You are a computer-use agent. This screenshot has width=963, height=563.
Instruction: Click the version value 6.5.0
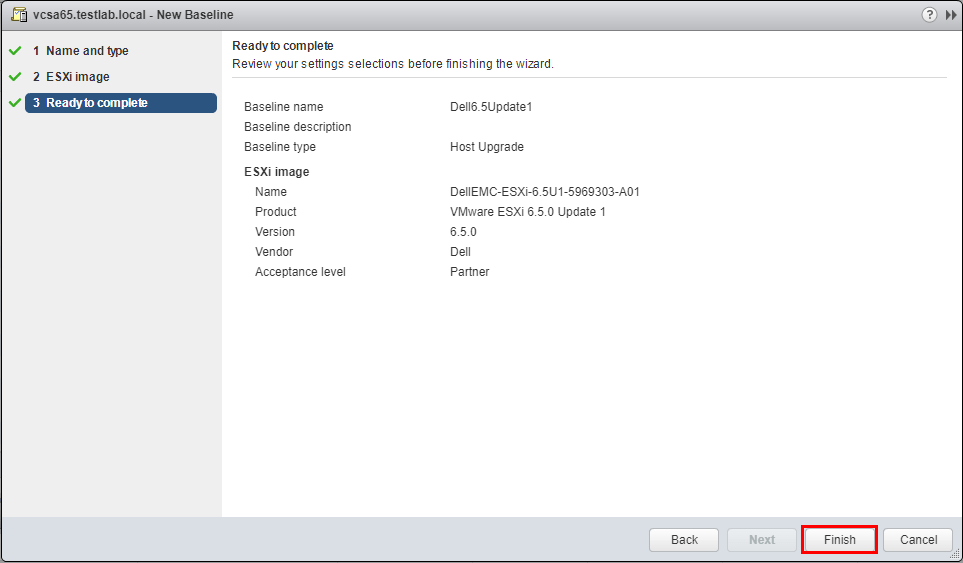point(463,232)
